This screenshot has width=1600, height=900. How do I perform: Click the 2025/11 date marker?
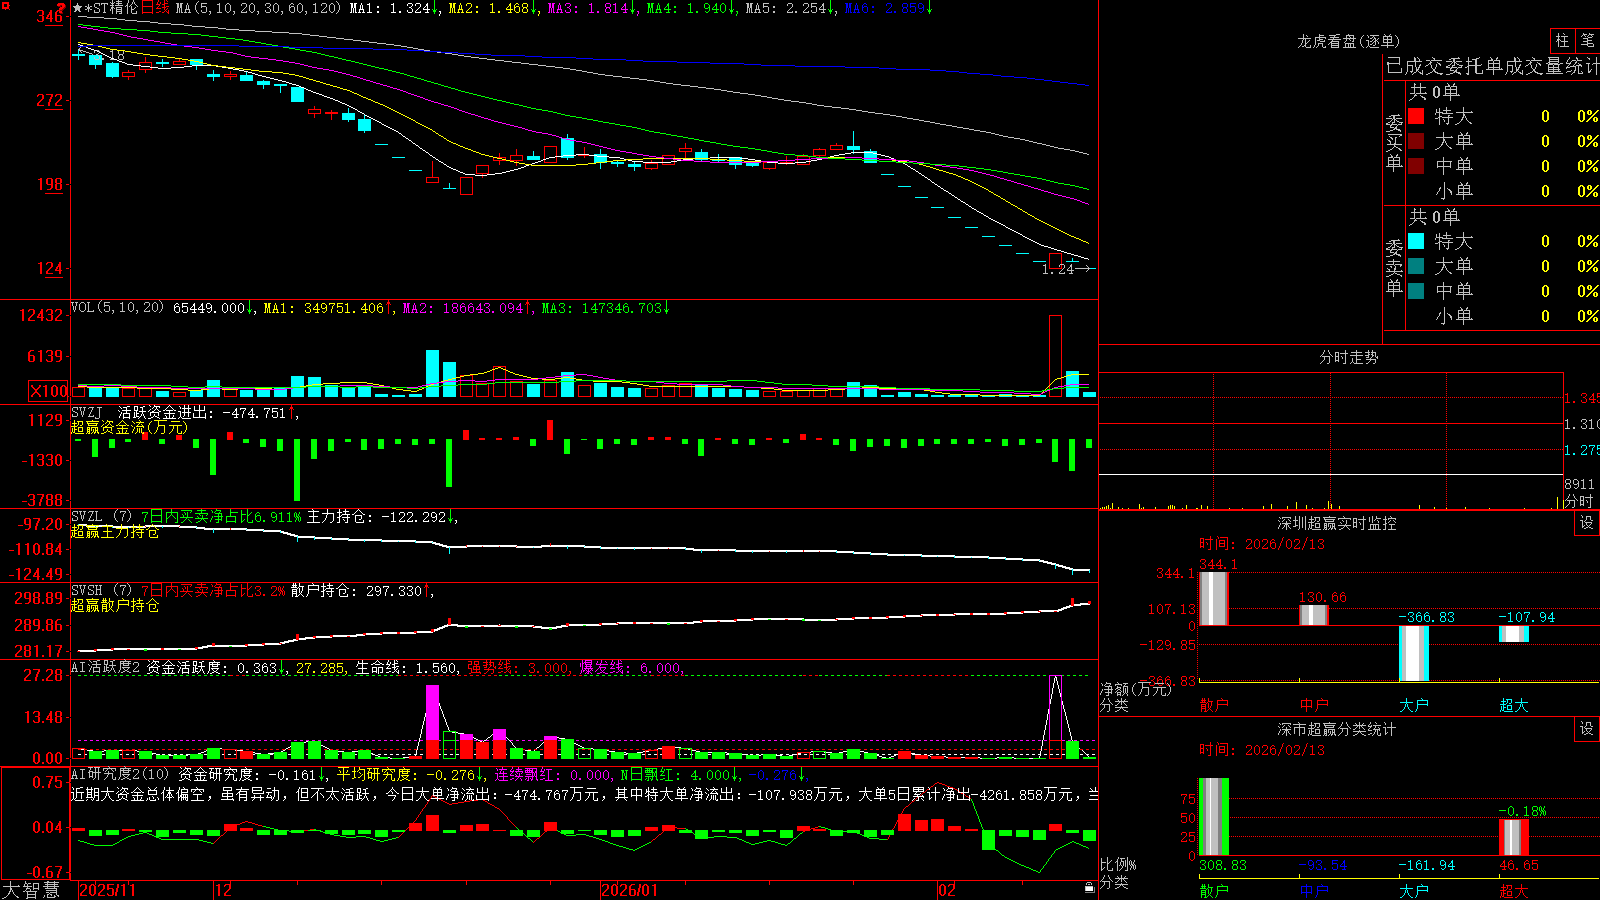pyautogui.click(x=107, y=890)
